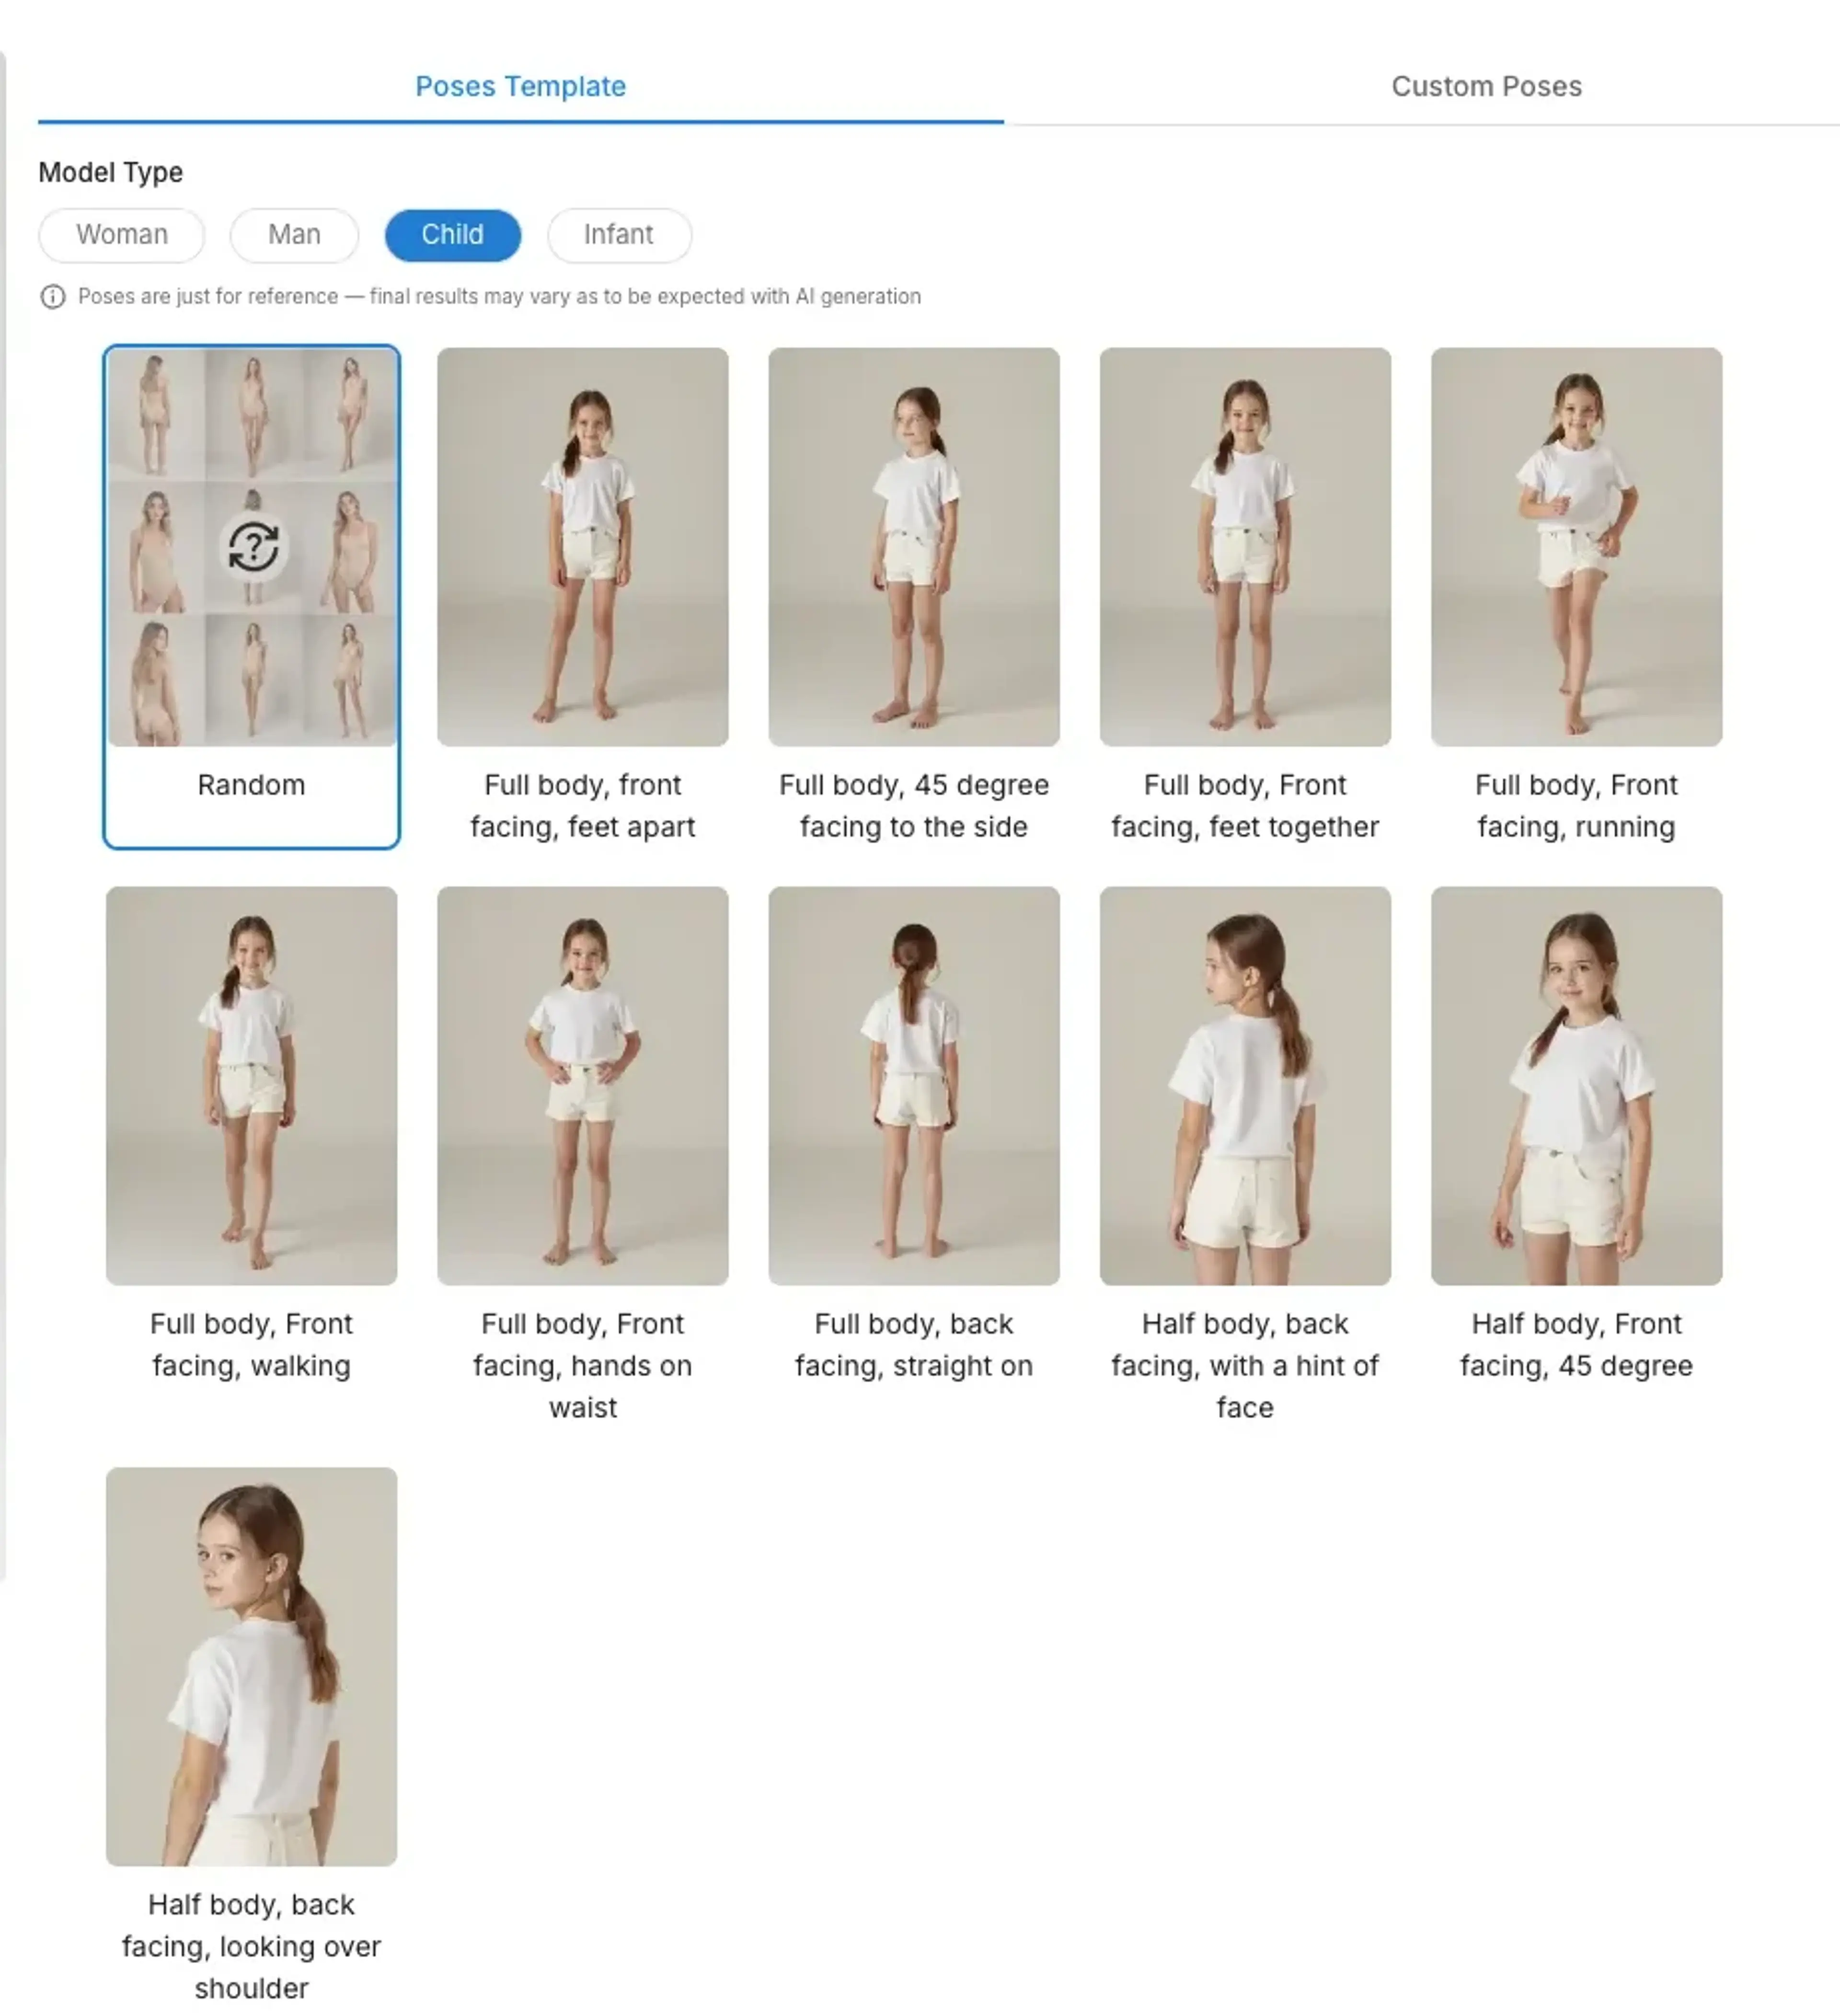Choose the front facing walking pose
1840x2016 pixels.
(251, 1085)
